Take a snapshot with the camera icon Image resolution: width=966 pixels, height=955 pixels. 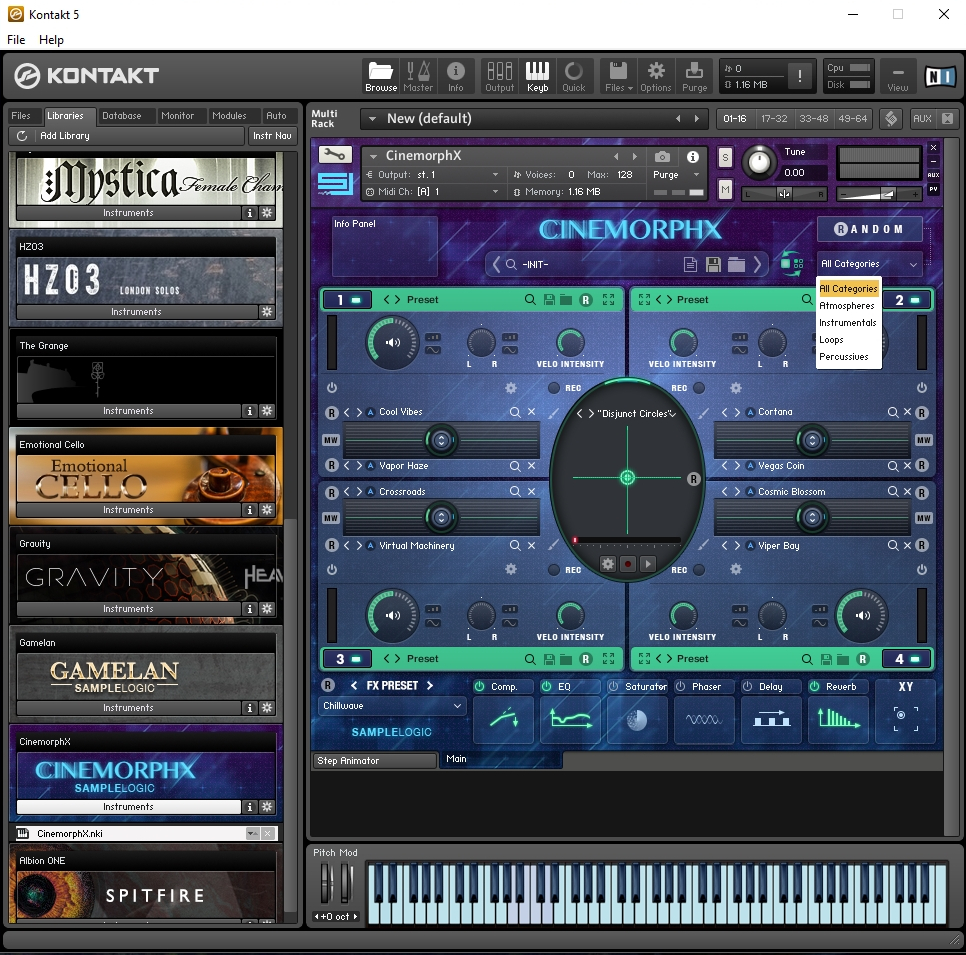tap(662, 156)
